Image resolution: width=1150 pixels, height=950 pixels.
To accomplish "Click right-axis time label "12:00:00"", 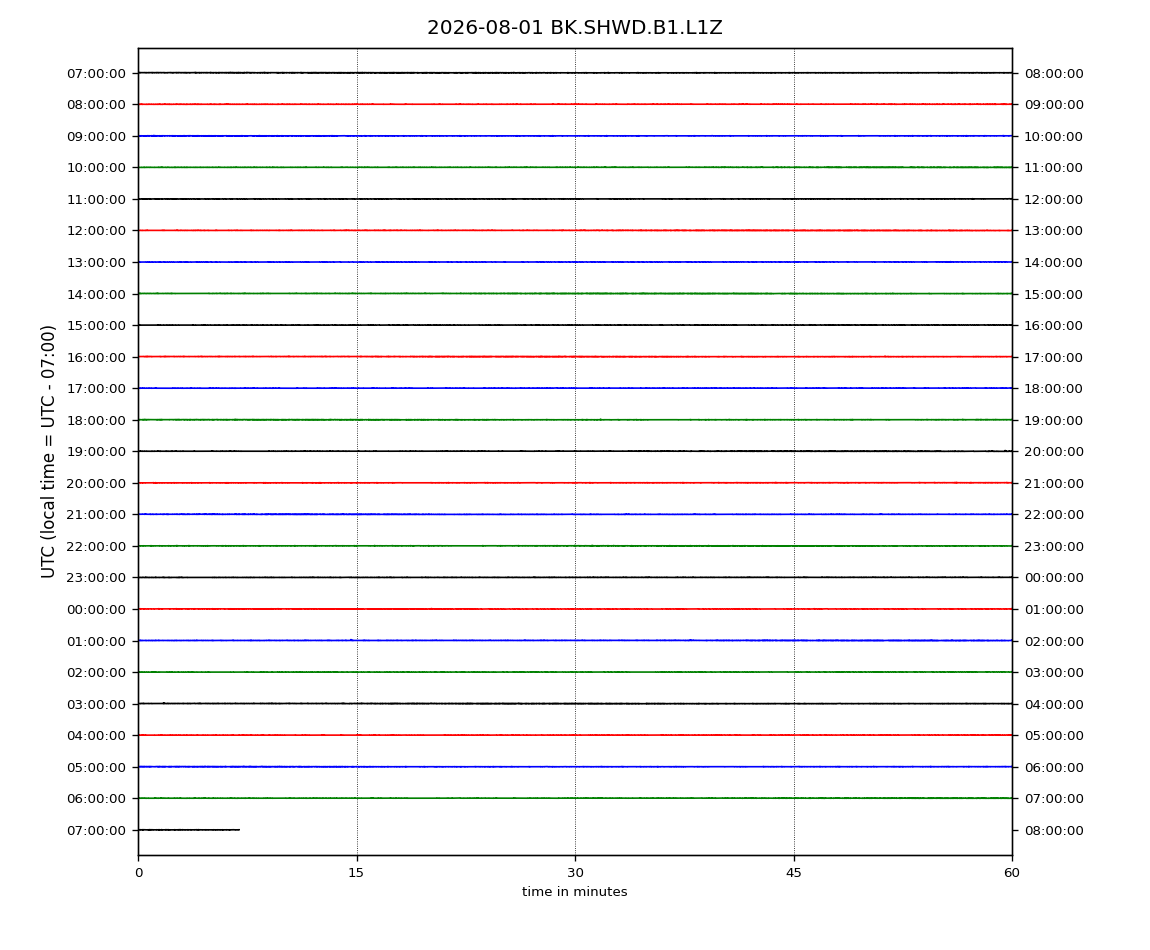I will click(x=1054, y=200).
